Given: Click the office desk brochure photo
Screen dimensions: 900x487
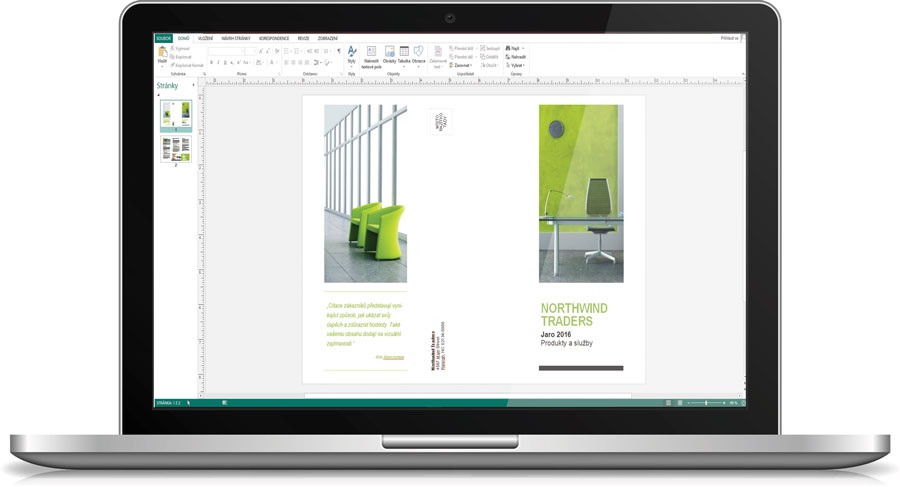Looking at the screenshot, I should [581, 194].
